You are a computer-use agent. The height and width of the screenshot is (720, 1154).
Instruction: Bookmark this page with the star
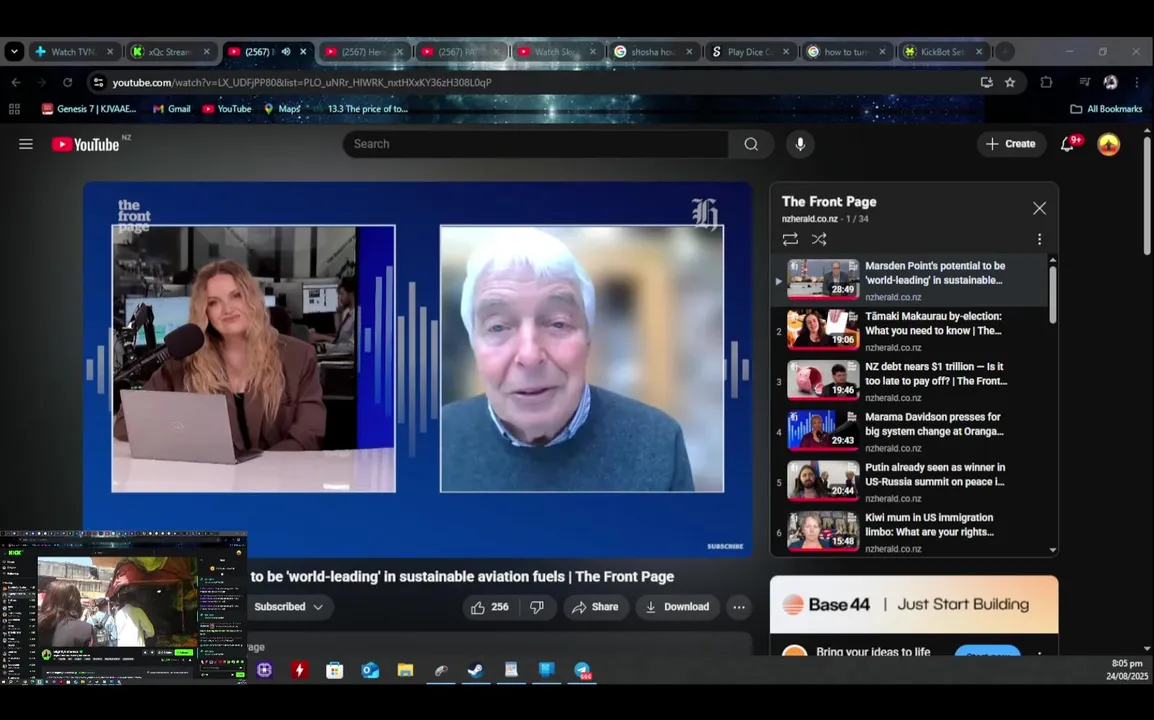pyautogui.click(x=1010, y=82)
